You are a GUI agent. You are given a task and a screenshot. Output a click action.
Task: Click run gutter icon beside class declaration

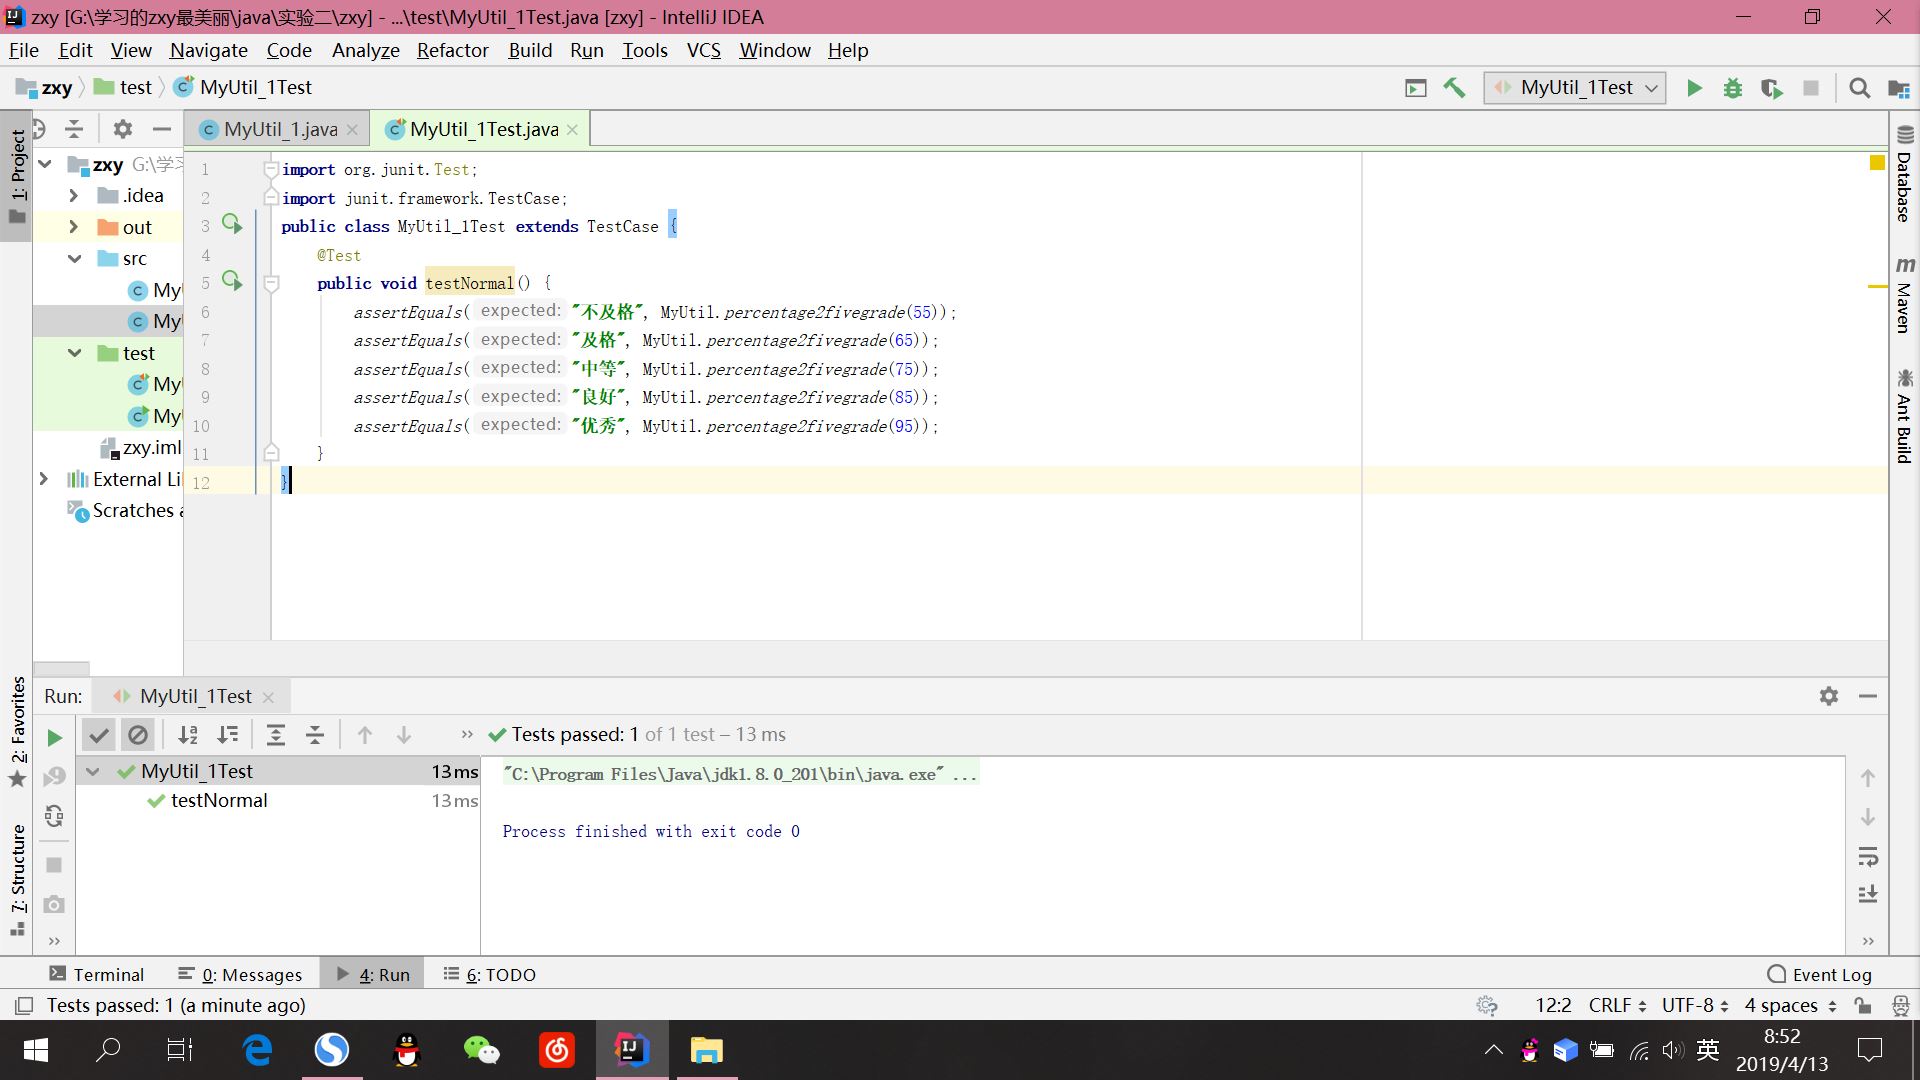click(x=232, y=224)
